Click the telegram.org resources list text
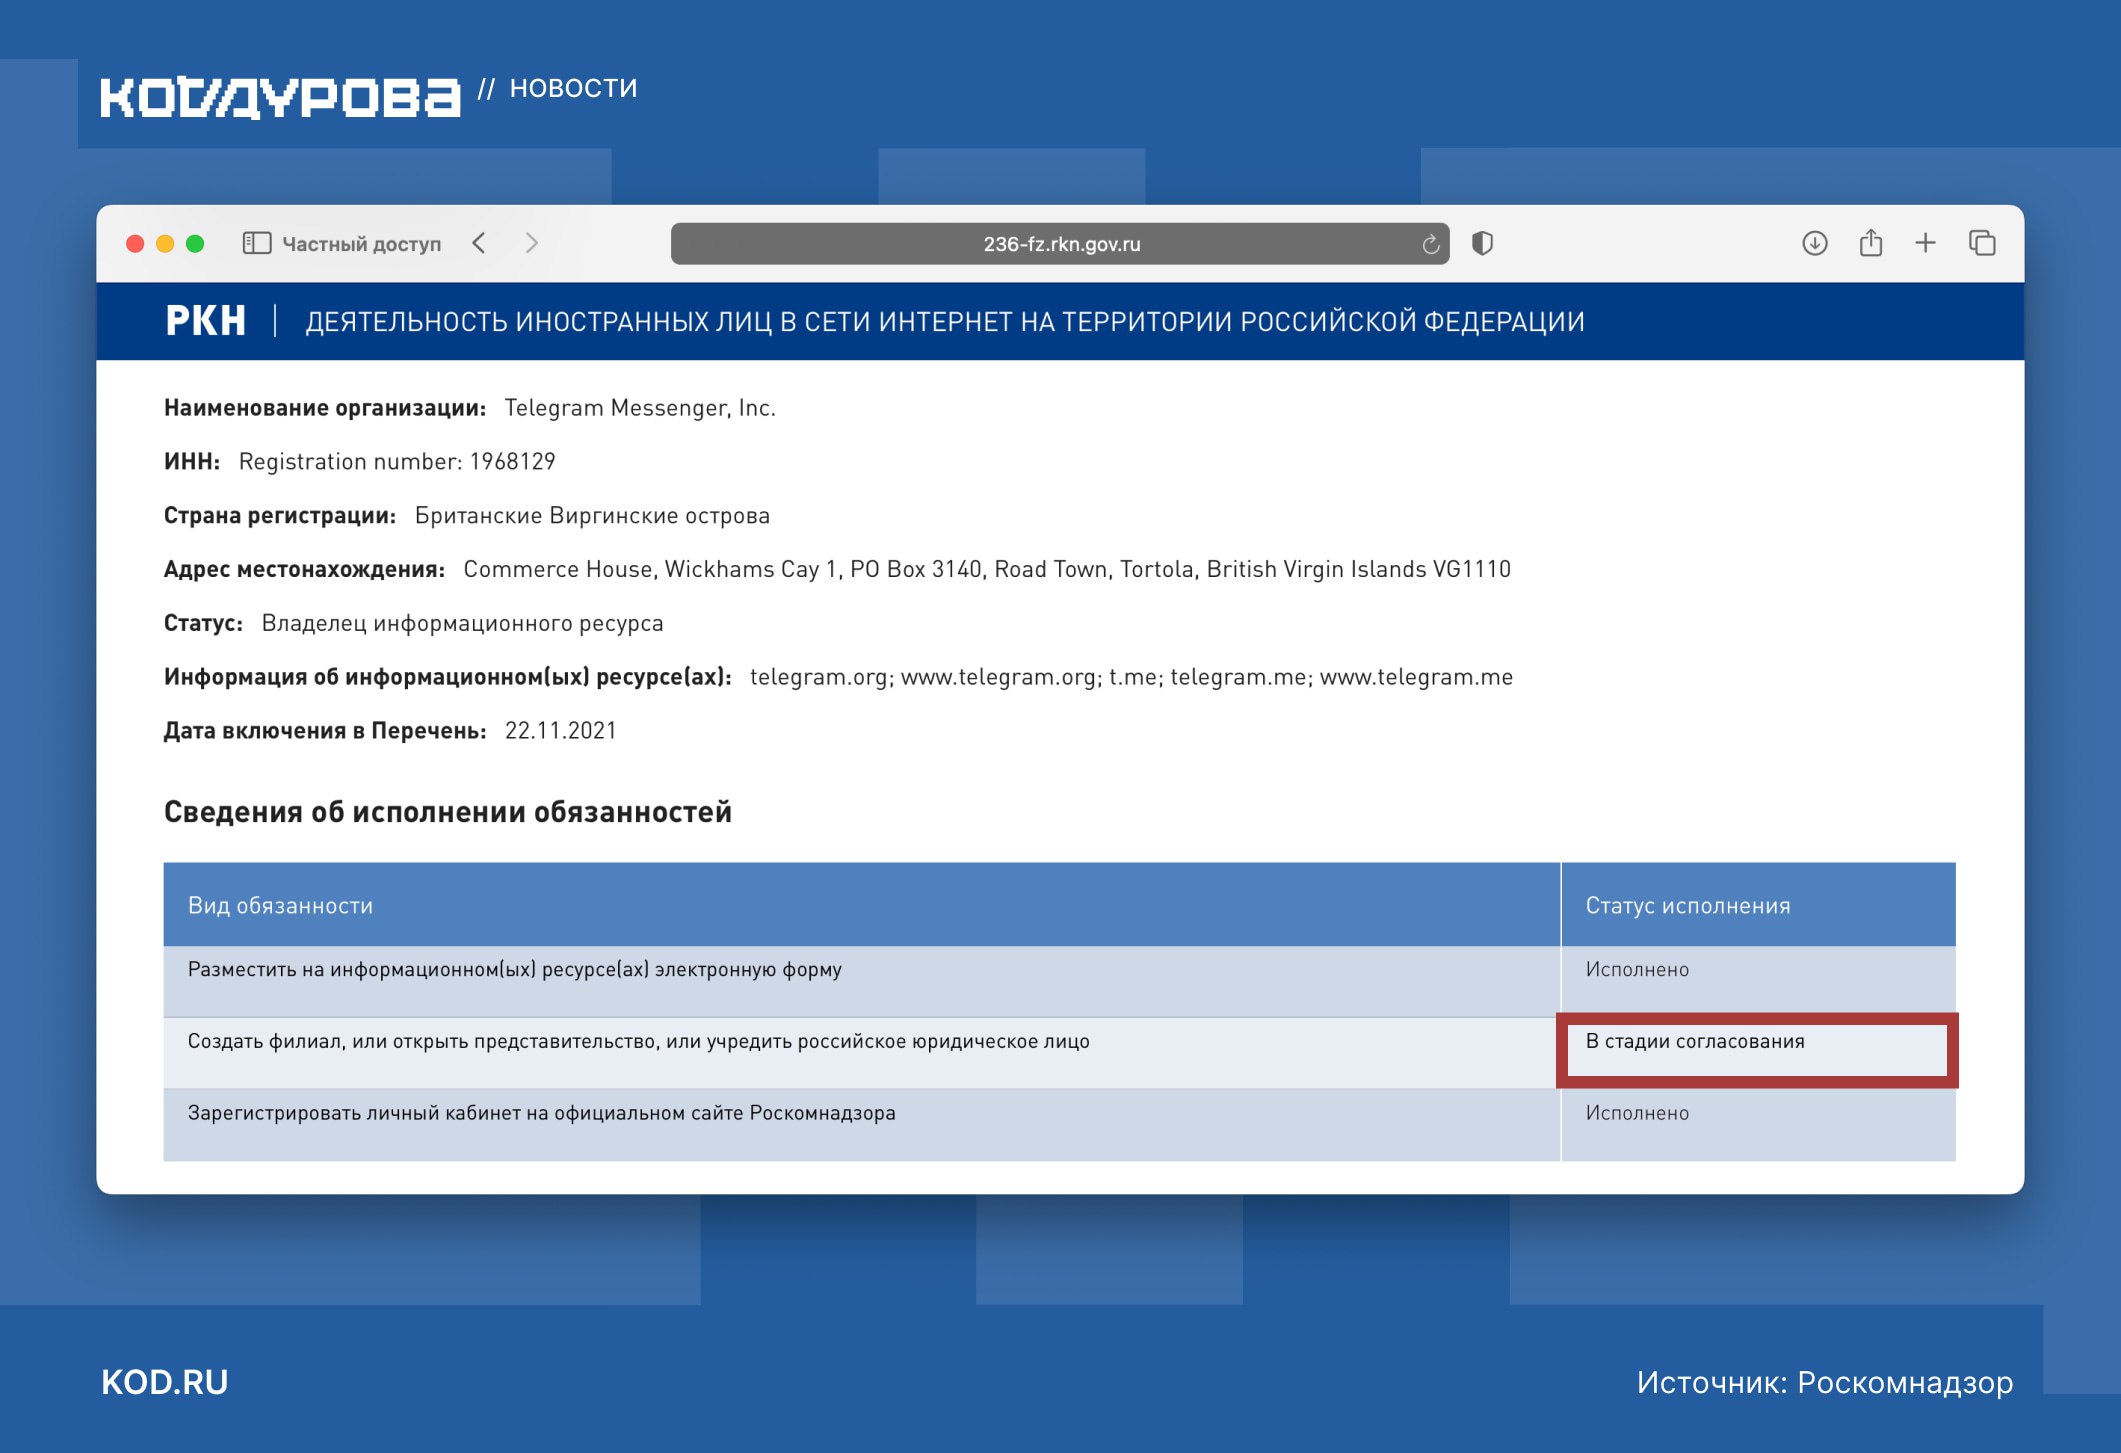Viewport: 2121px width, 1453px height. (x=1131, y=678)
